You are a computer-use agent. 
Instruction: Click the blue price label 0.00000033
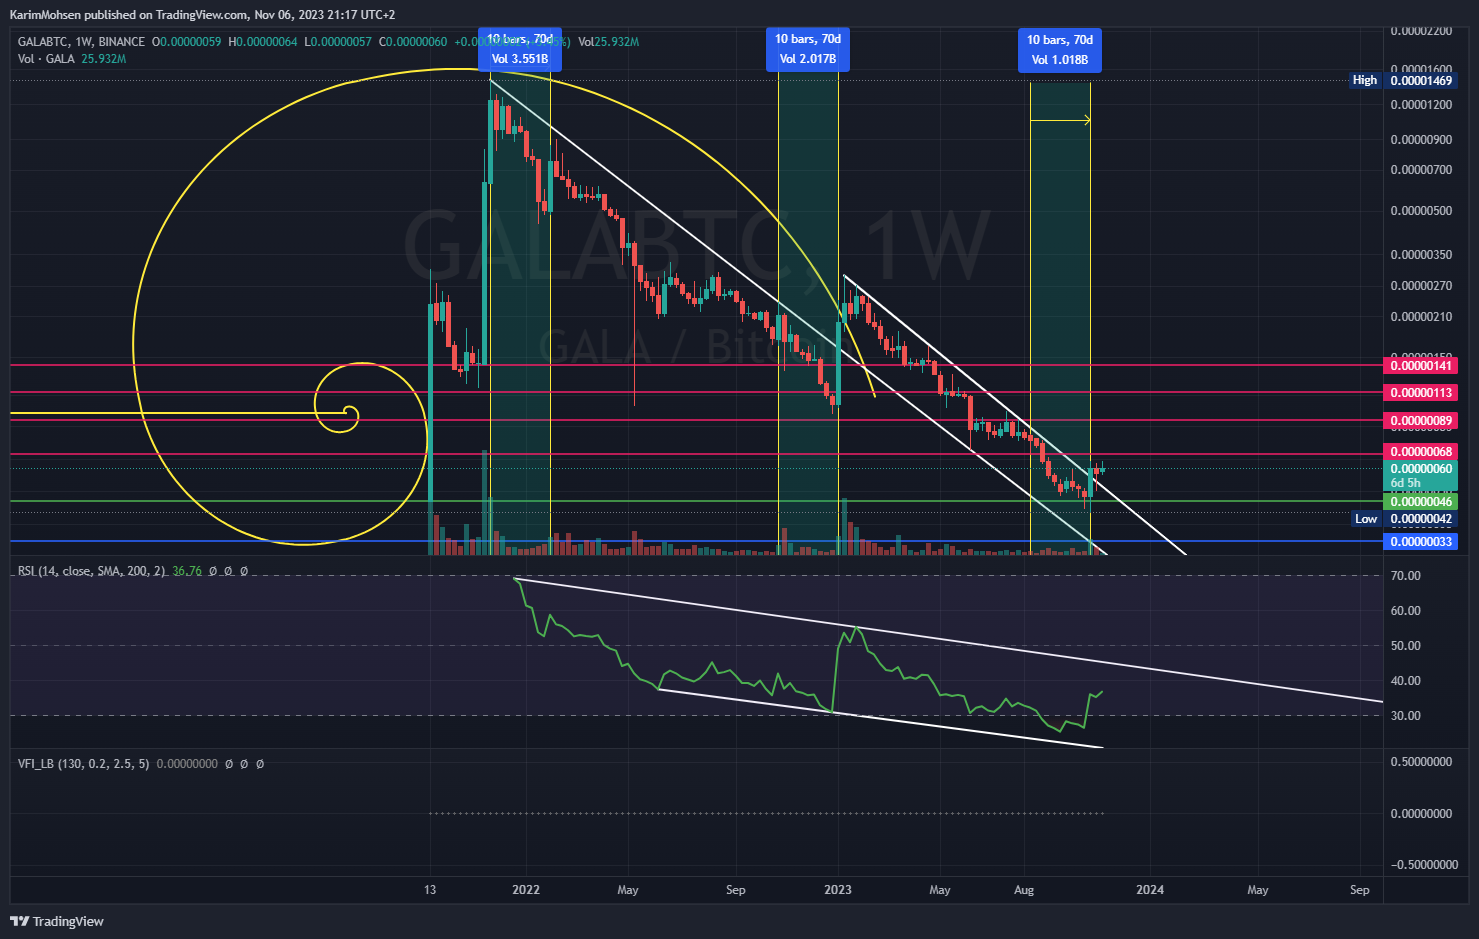click(1421, 542)
